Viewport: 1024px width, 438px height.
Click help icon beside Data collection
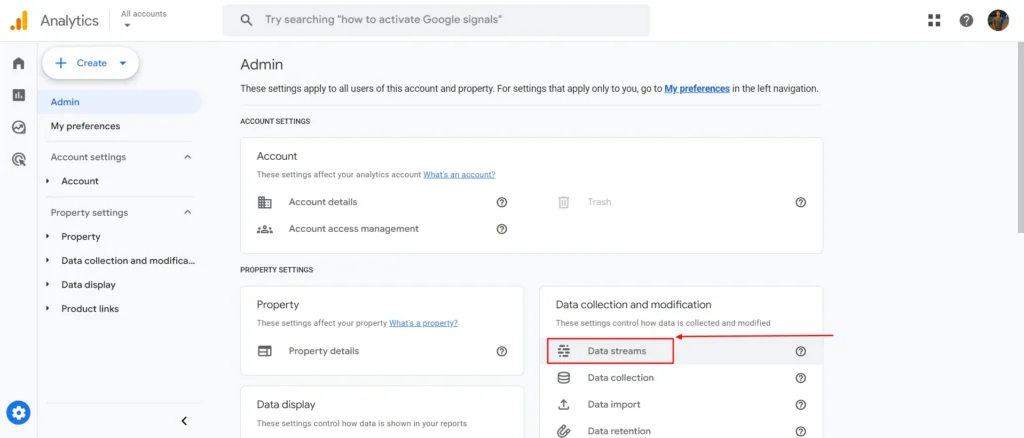(x=801, y=378)
